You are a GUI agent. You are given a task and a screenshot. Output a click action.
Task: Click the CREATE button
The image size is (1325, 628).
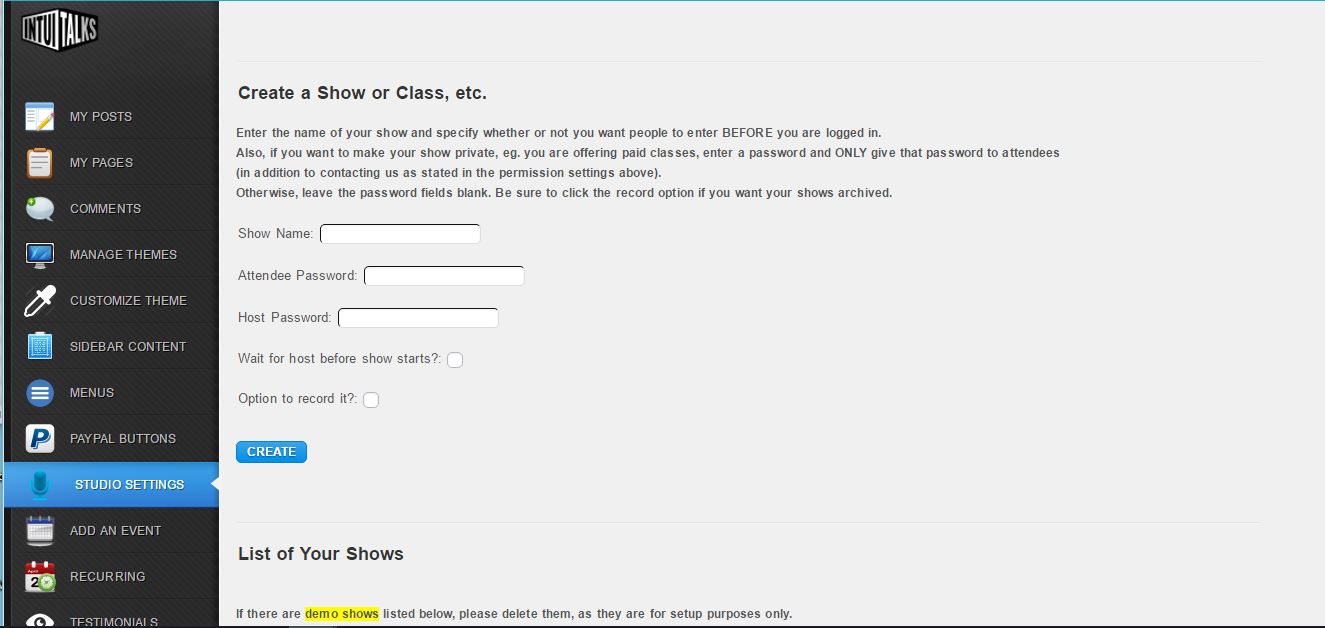pos(271,452)
